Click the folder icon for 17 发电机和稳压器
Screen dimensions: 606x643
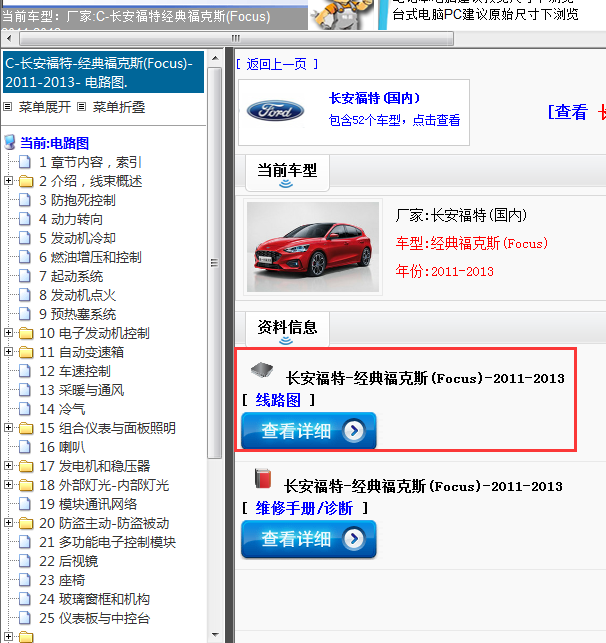tap(26, 466)
